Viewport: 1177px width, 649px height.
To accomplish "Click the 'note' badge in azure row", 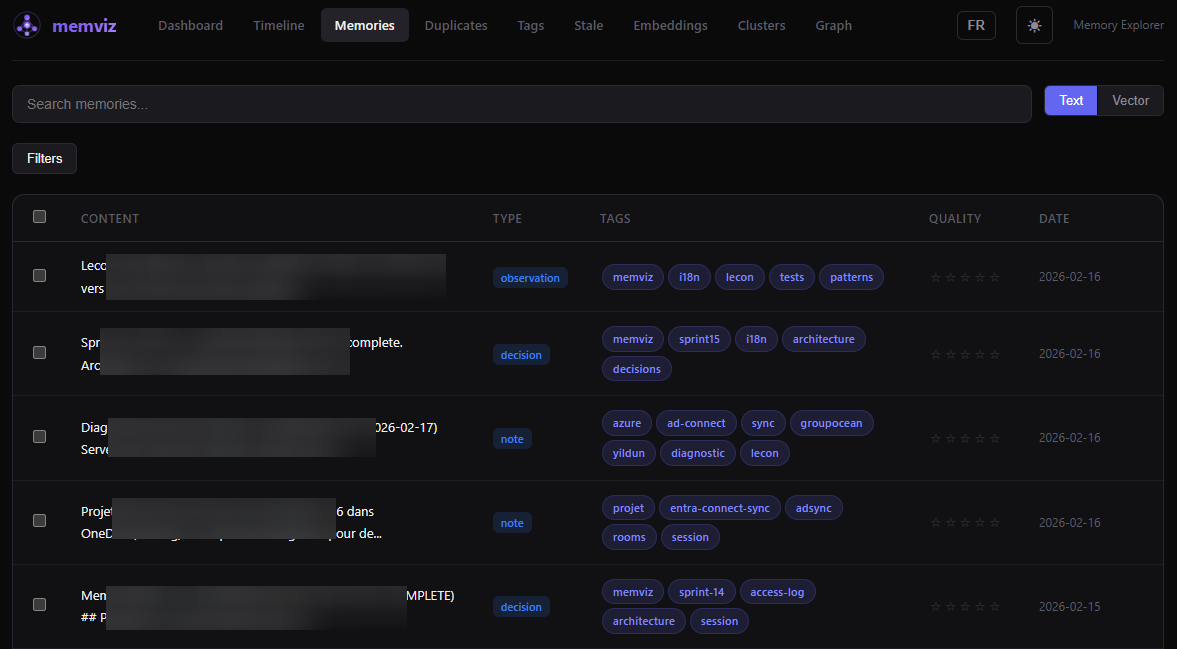I will tap(512, 439).
